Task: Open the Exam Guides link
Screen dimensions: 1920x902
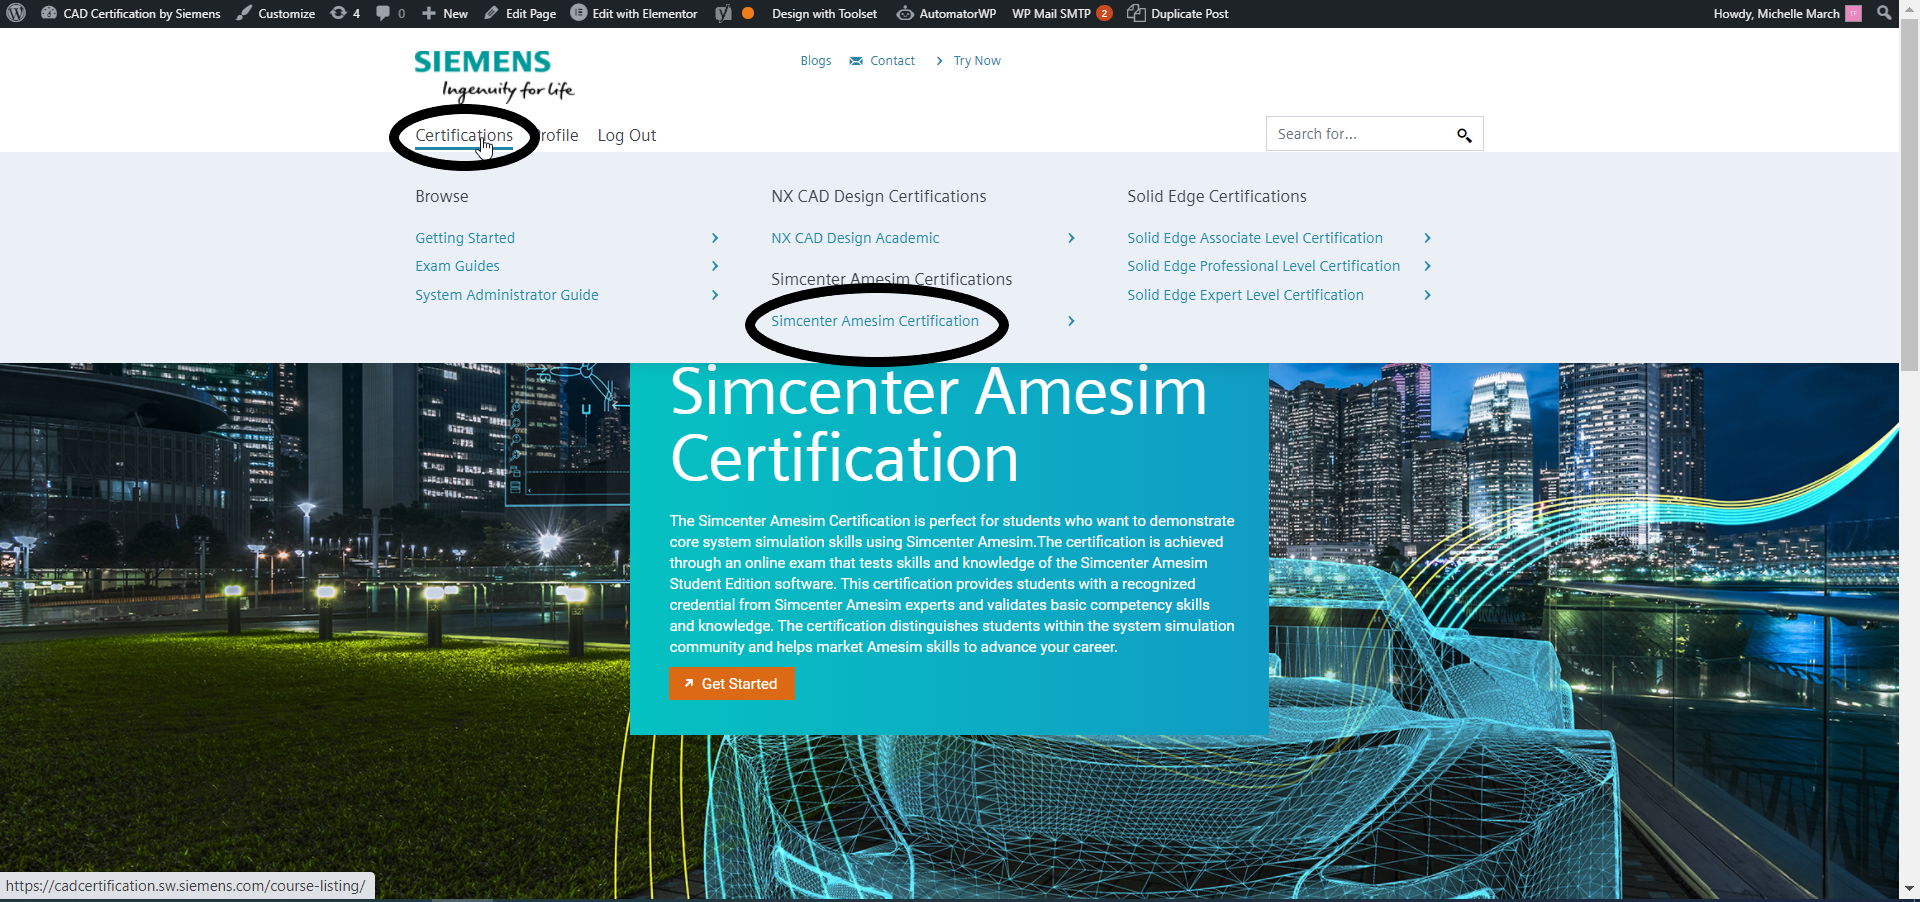Action: [457, 266]
